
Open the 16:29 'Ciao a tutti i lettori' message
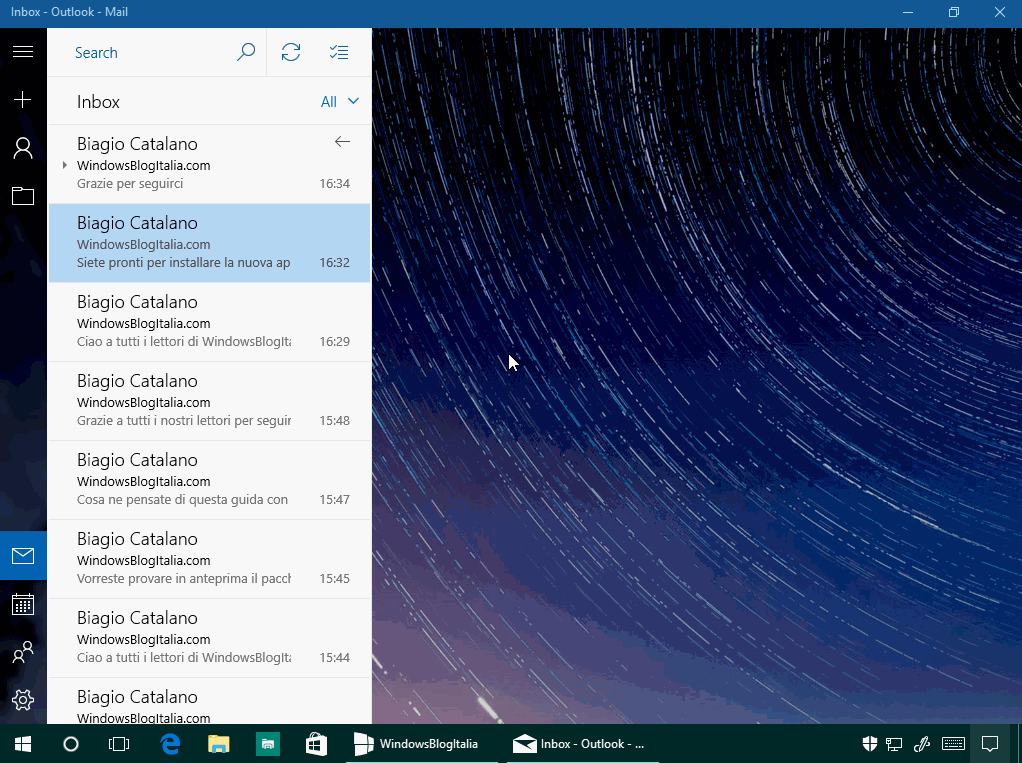[x=210, y=322]
